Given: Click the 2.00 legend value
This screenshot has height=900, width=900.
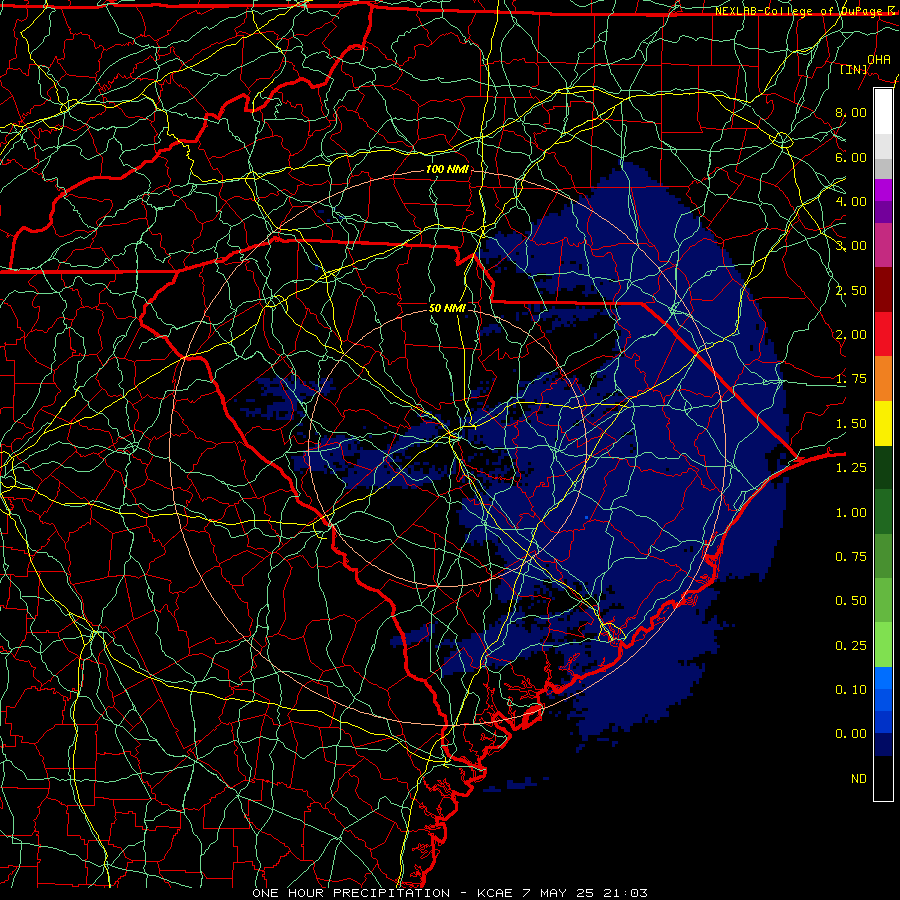Looking at the screenshot, I should [851, 335].
